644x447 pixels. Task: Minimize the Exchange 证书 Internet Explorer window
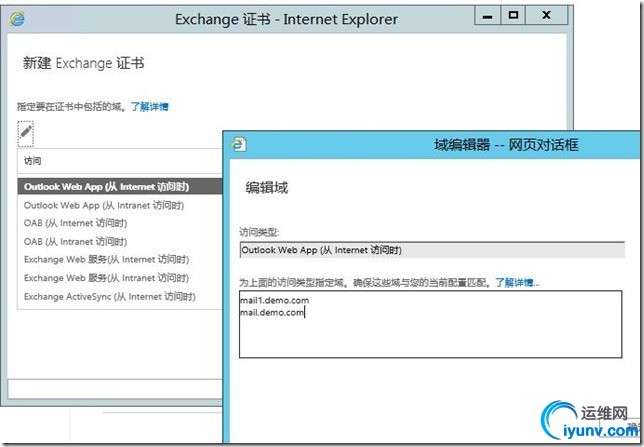tap(488, 16)
